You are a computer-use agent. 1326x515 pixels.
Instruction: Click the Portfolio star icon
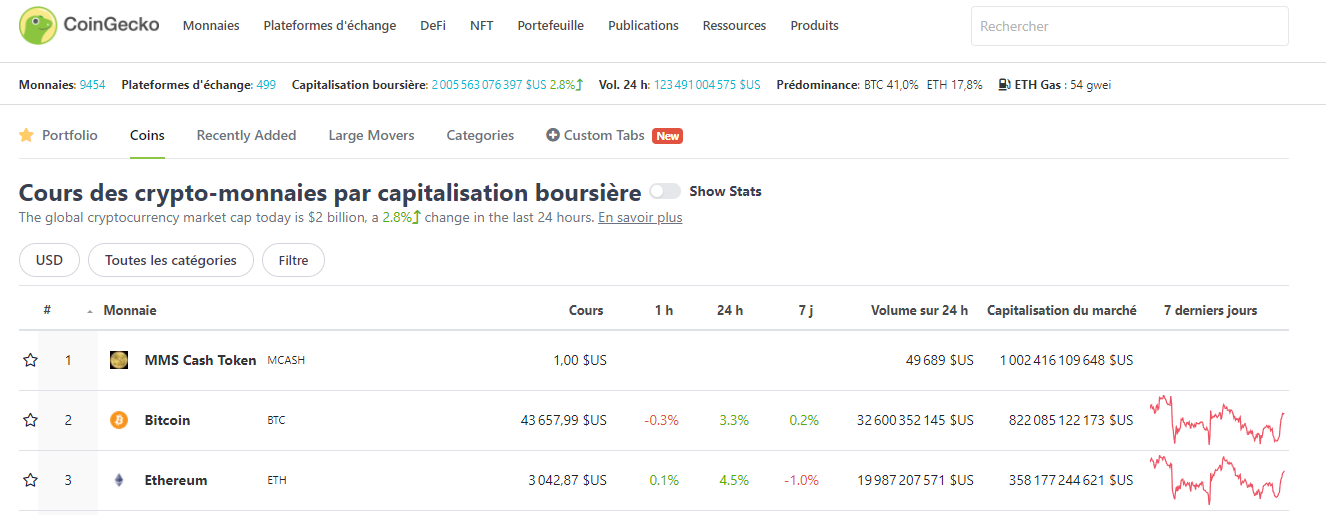[27, 135]
